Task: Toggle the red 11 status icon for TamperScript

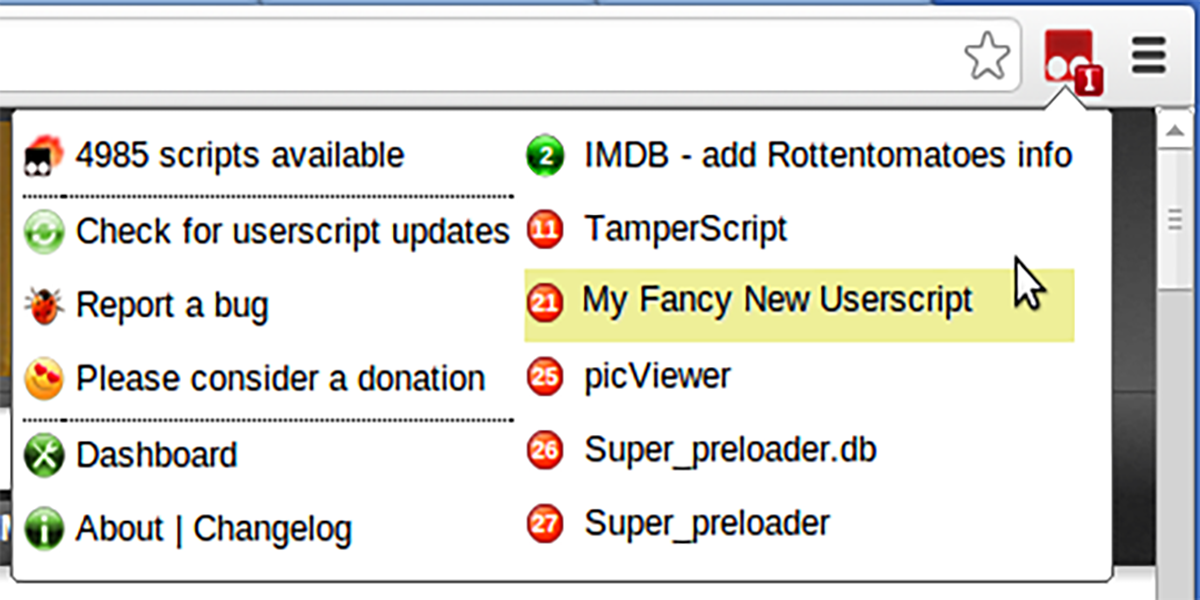Action: (x=545, y=230)
